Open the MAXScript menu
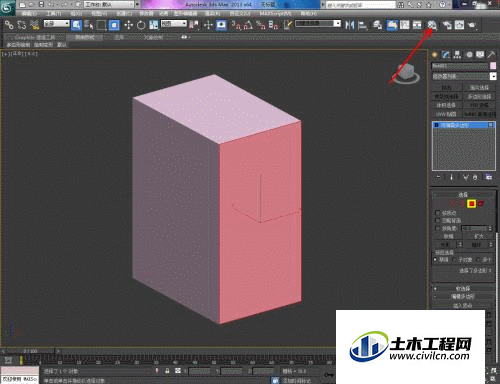The image size is (500, 384). coord(275,14)
